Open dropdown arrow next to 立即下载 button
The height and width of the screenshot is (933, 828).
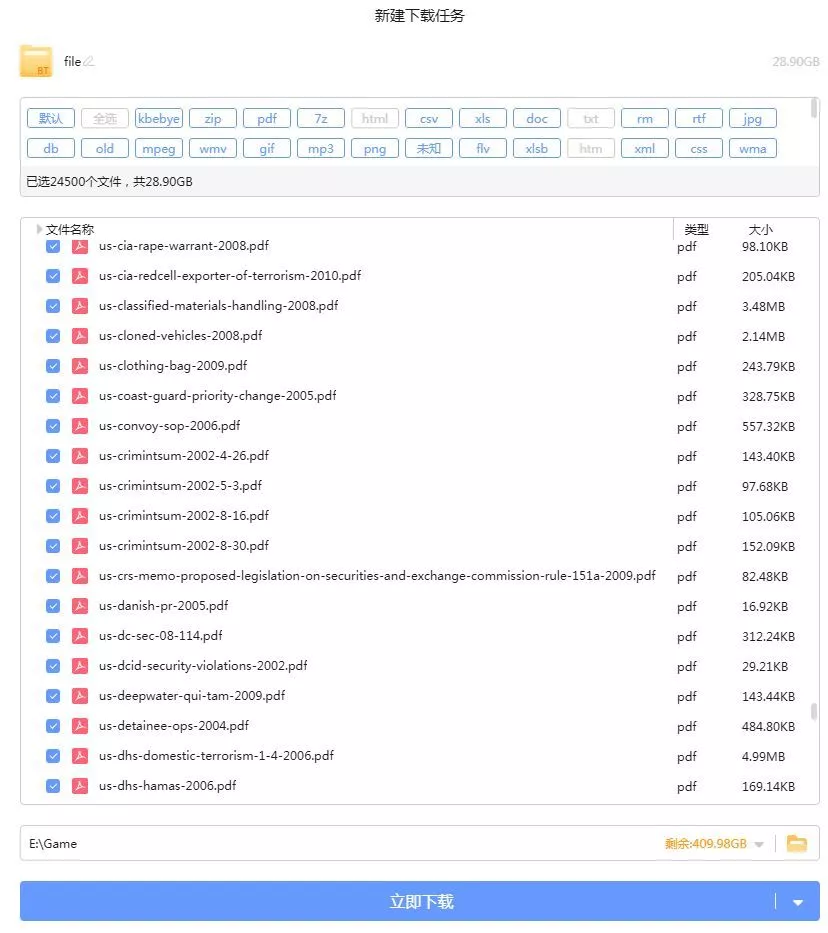(797, 902)
